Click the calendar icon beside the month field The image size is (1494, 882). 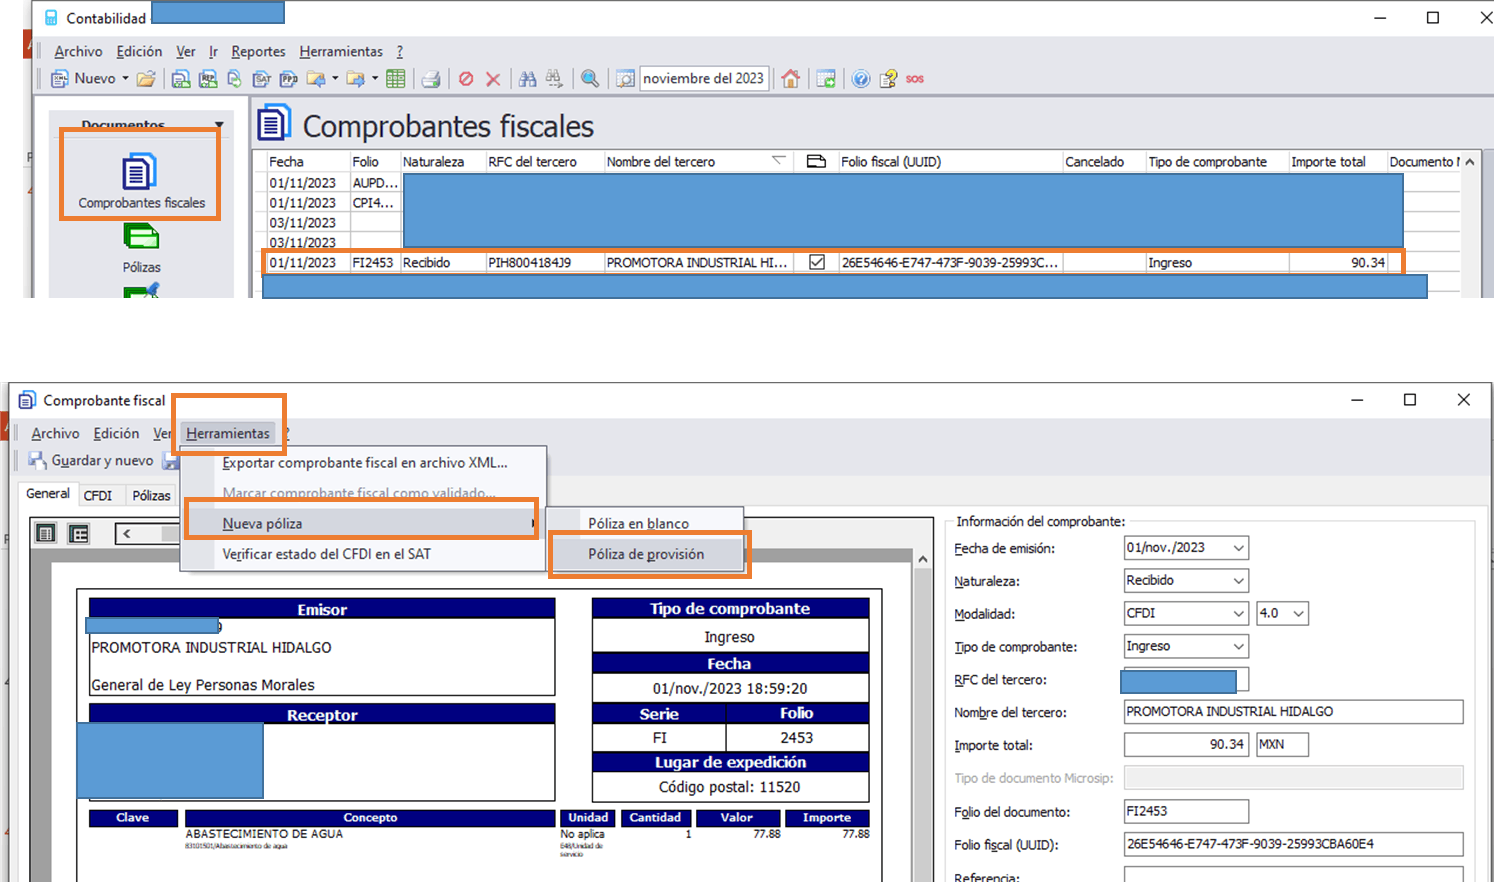[625, 79]
